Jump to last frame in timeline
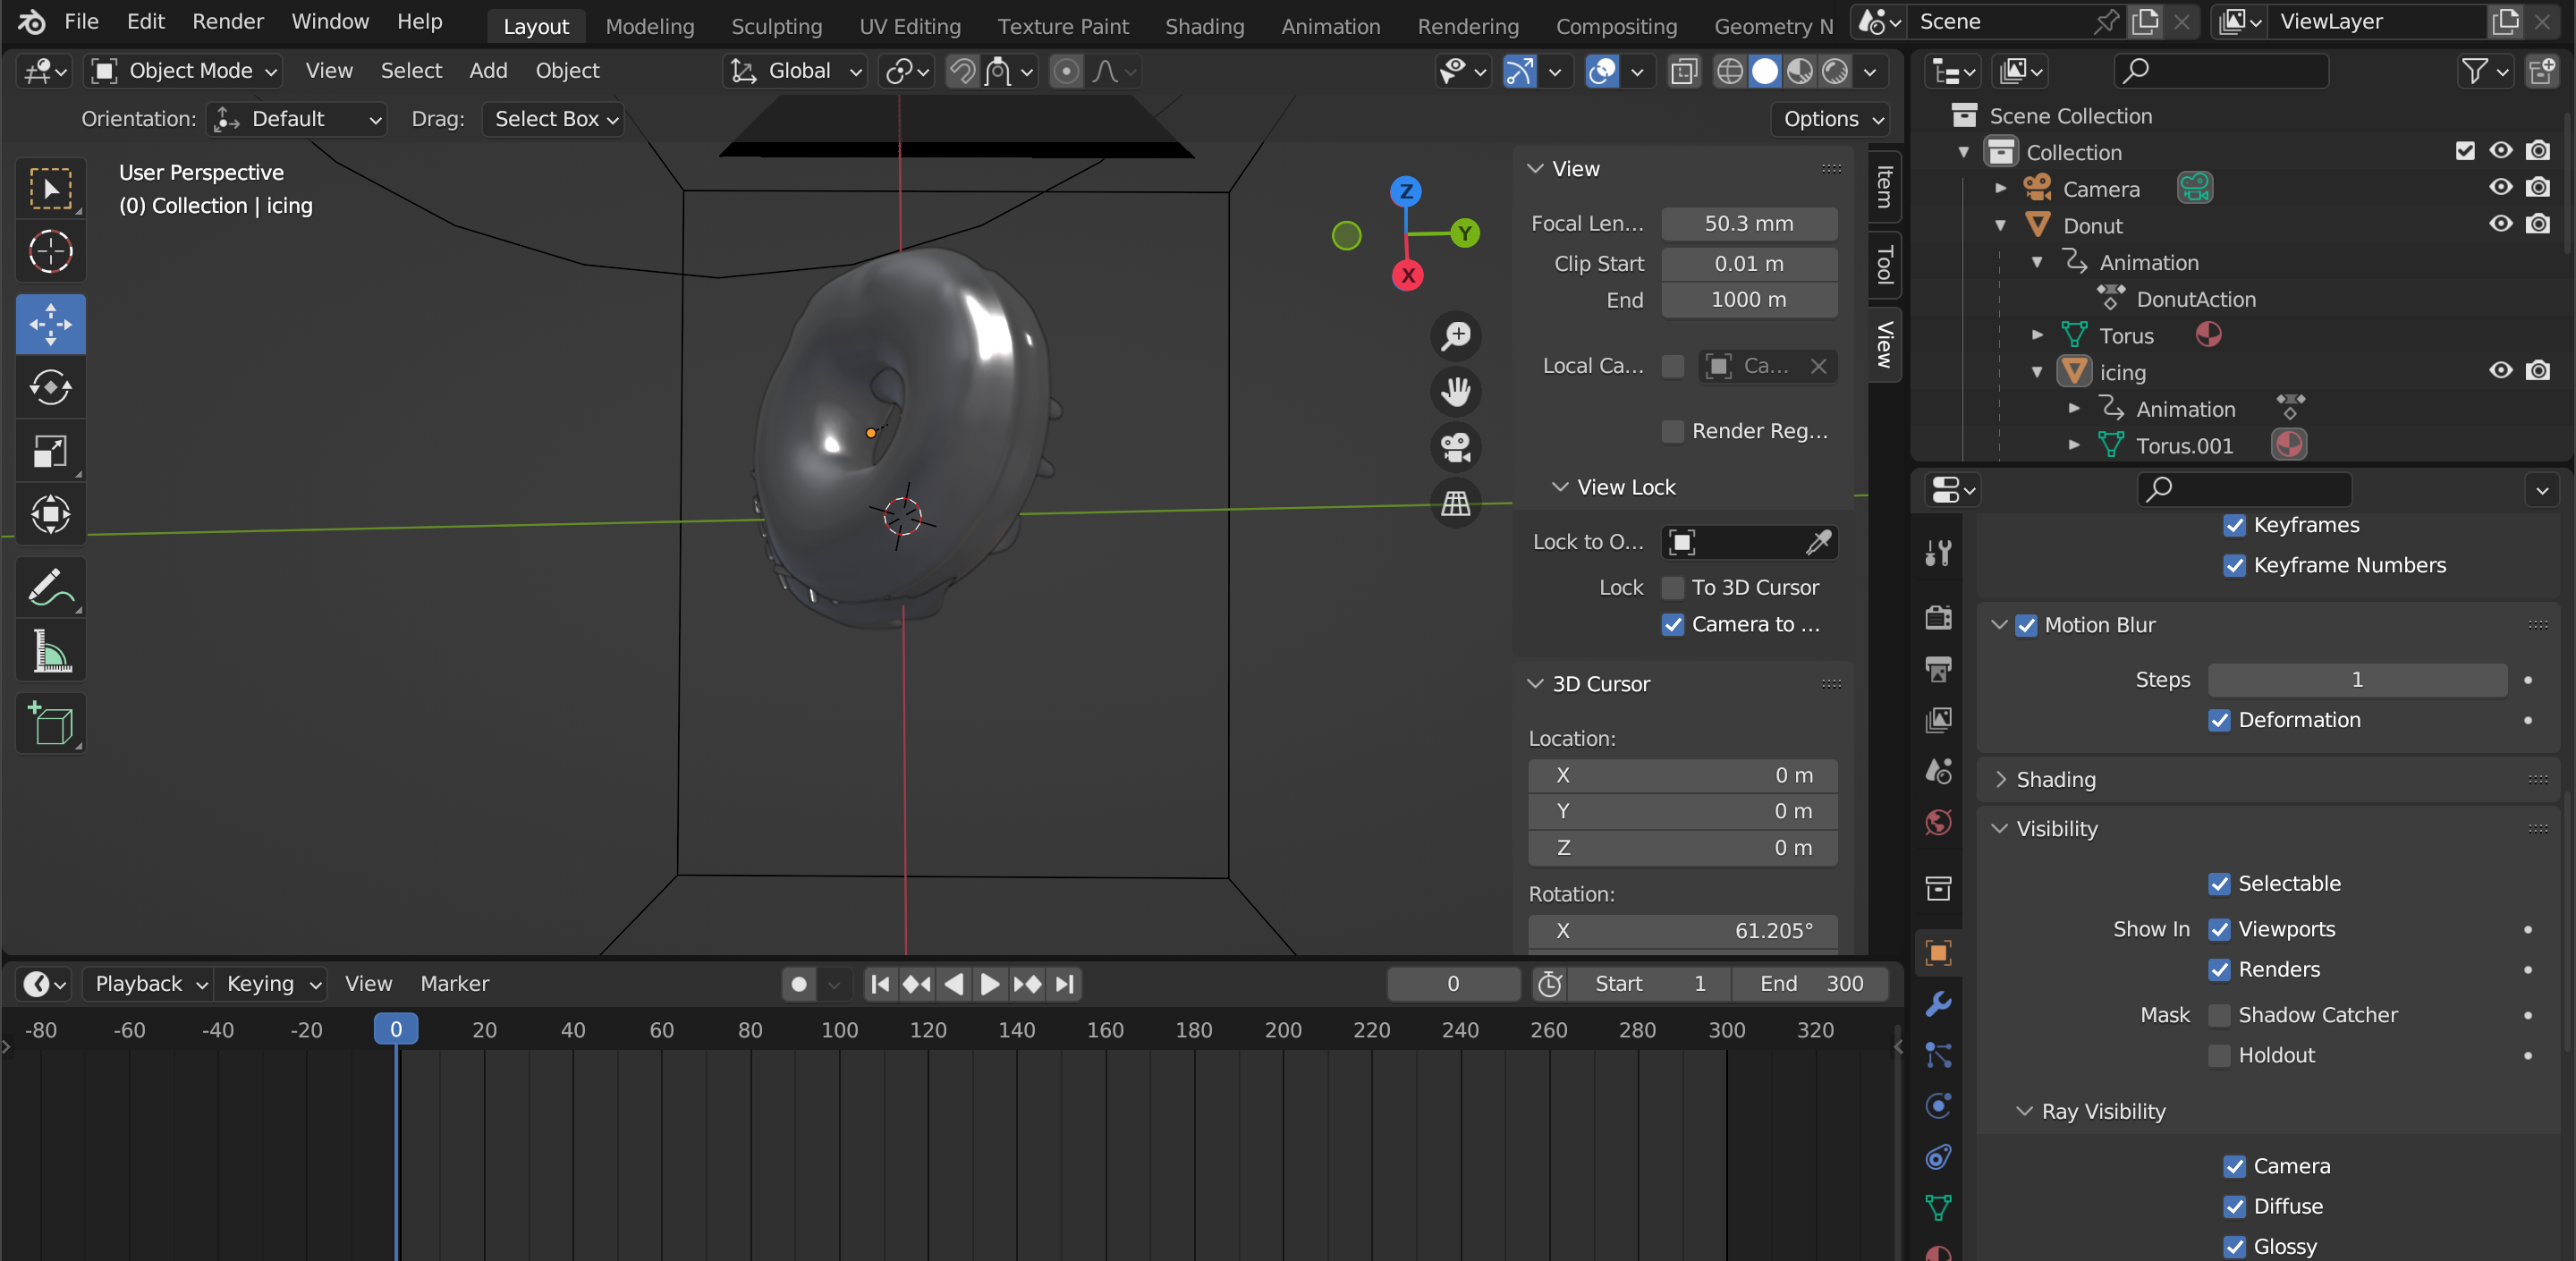 coord(1065,984)
